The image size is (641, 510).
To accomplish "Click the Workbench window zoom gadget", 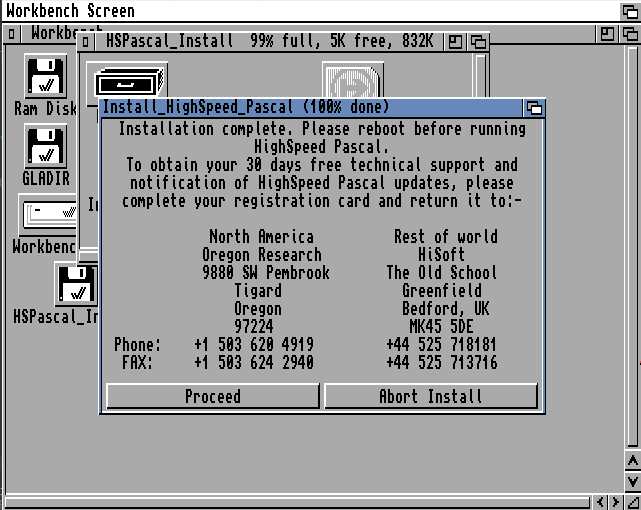I will (607, 34).
